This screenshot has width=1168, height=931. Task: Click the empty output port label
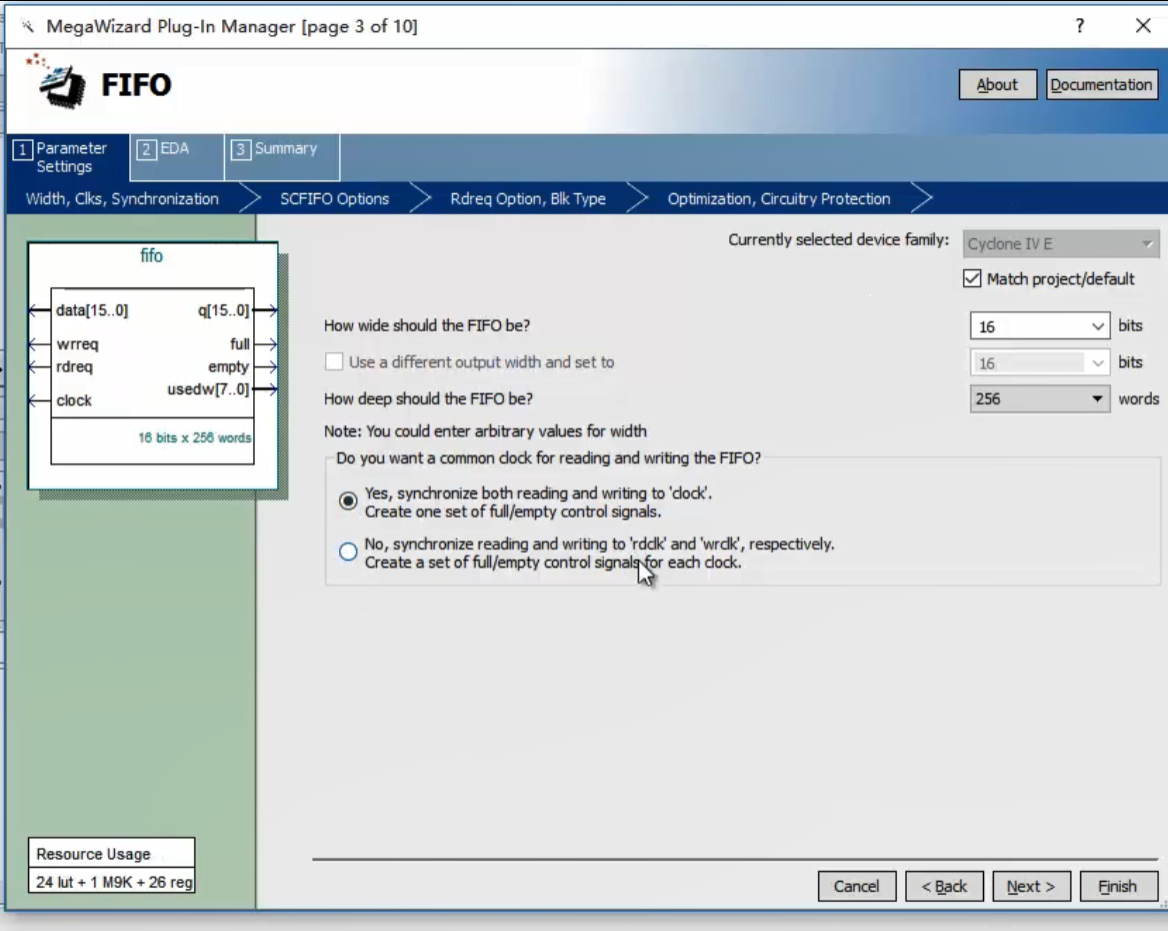point(228,366)
